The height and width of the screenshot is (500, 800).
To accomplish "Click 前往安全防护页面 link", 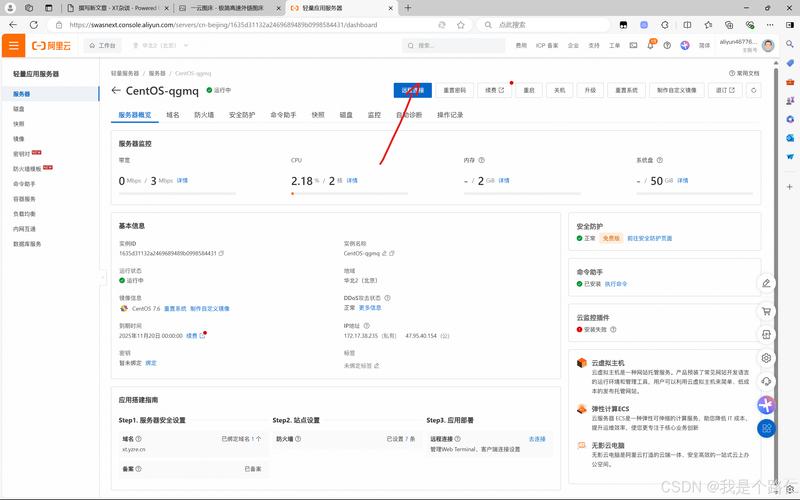I will (649, 238).
